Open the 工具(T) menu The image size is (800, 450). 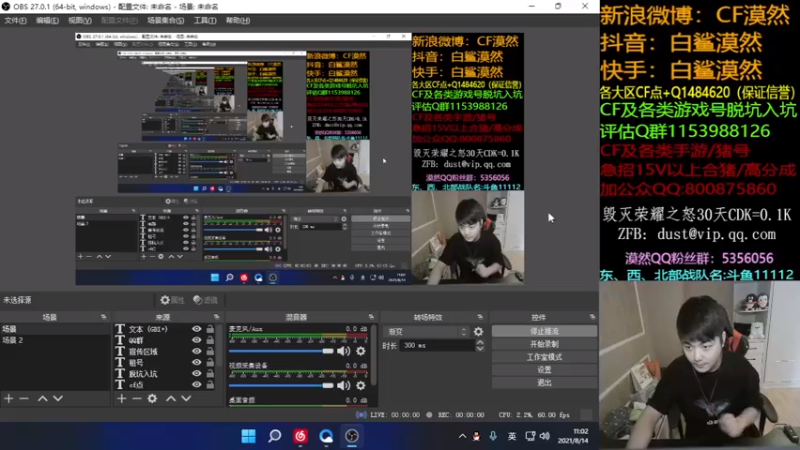tap(205, 20)
